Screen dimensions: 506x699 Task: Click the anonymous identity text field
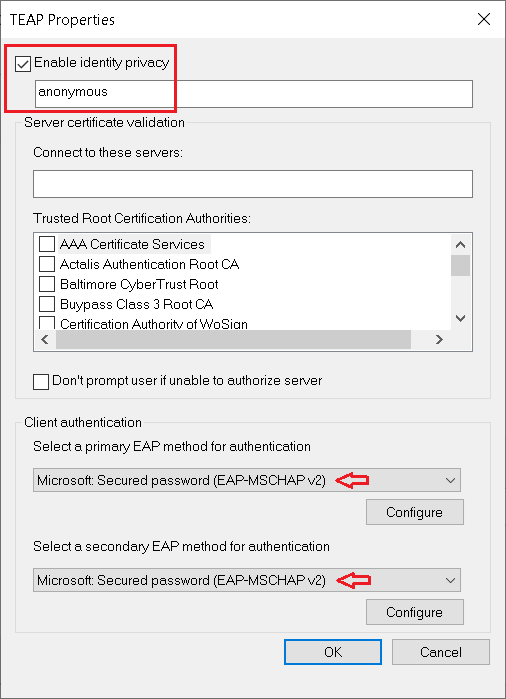(254, 94)
